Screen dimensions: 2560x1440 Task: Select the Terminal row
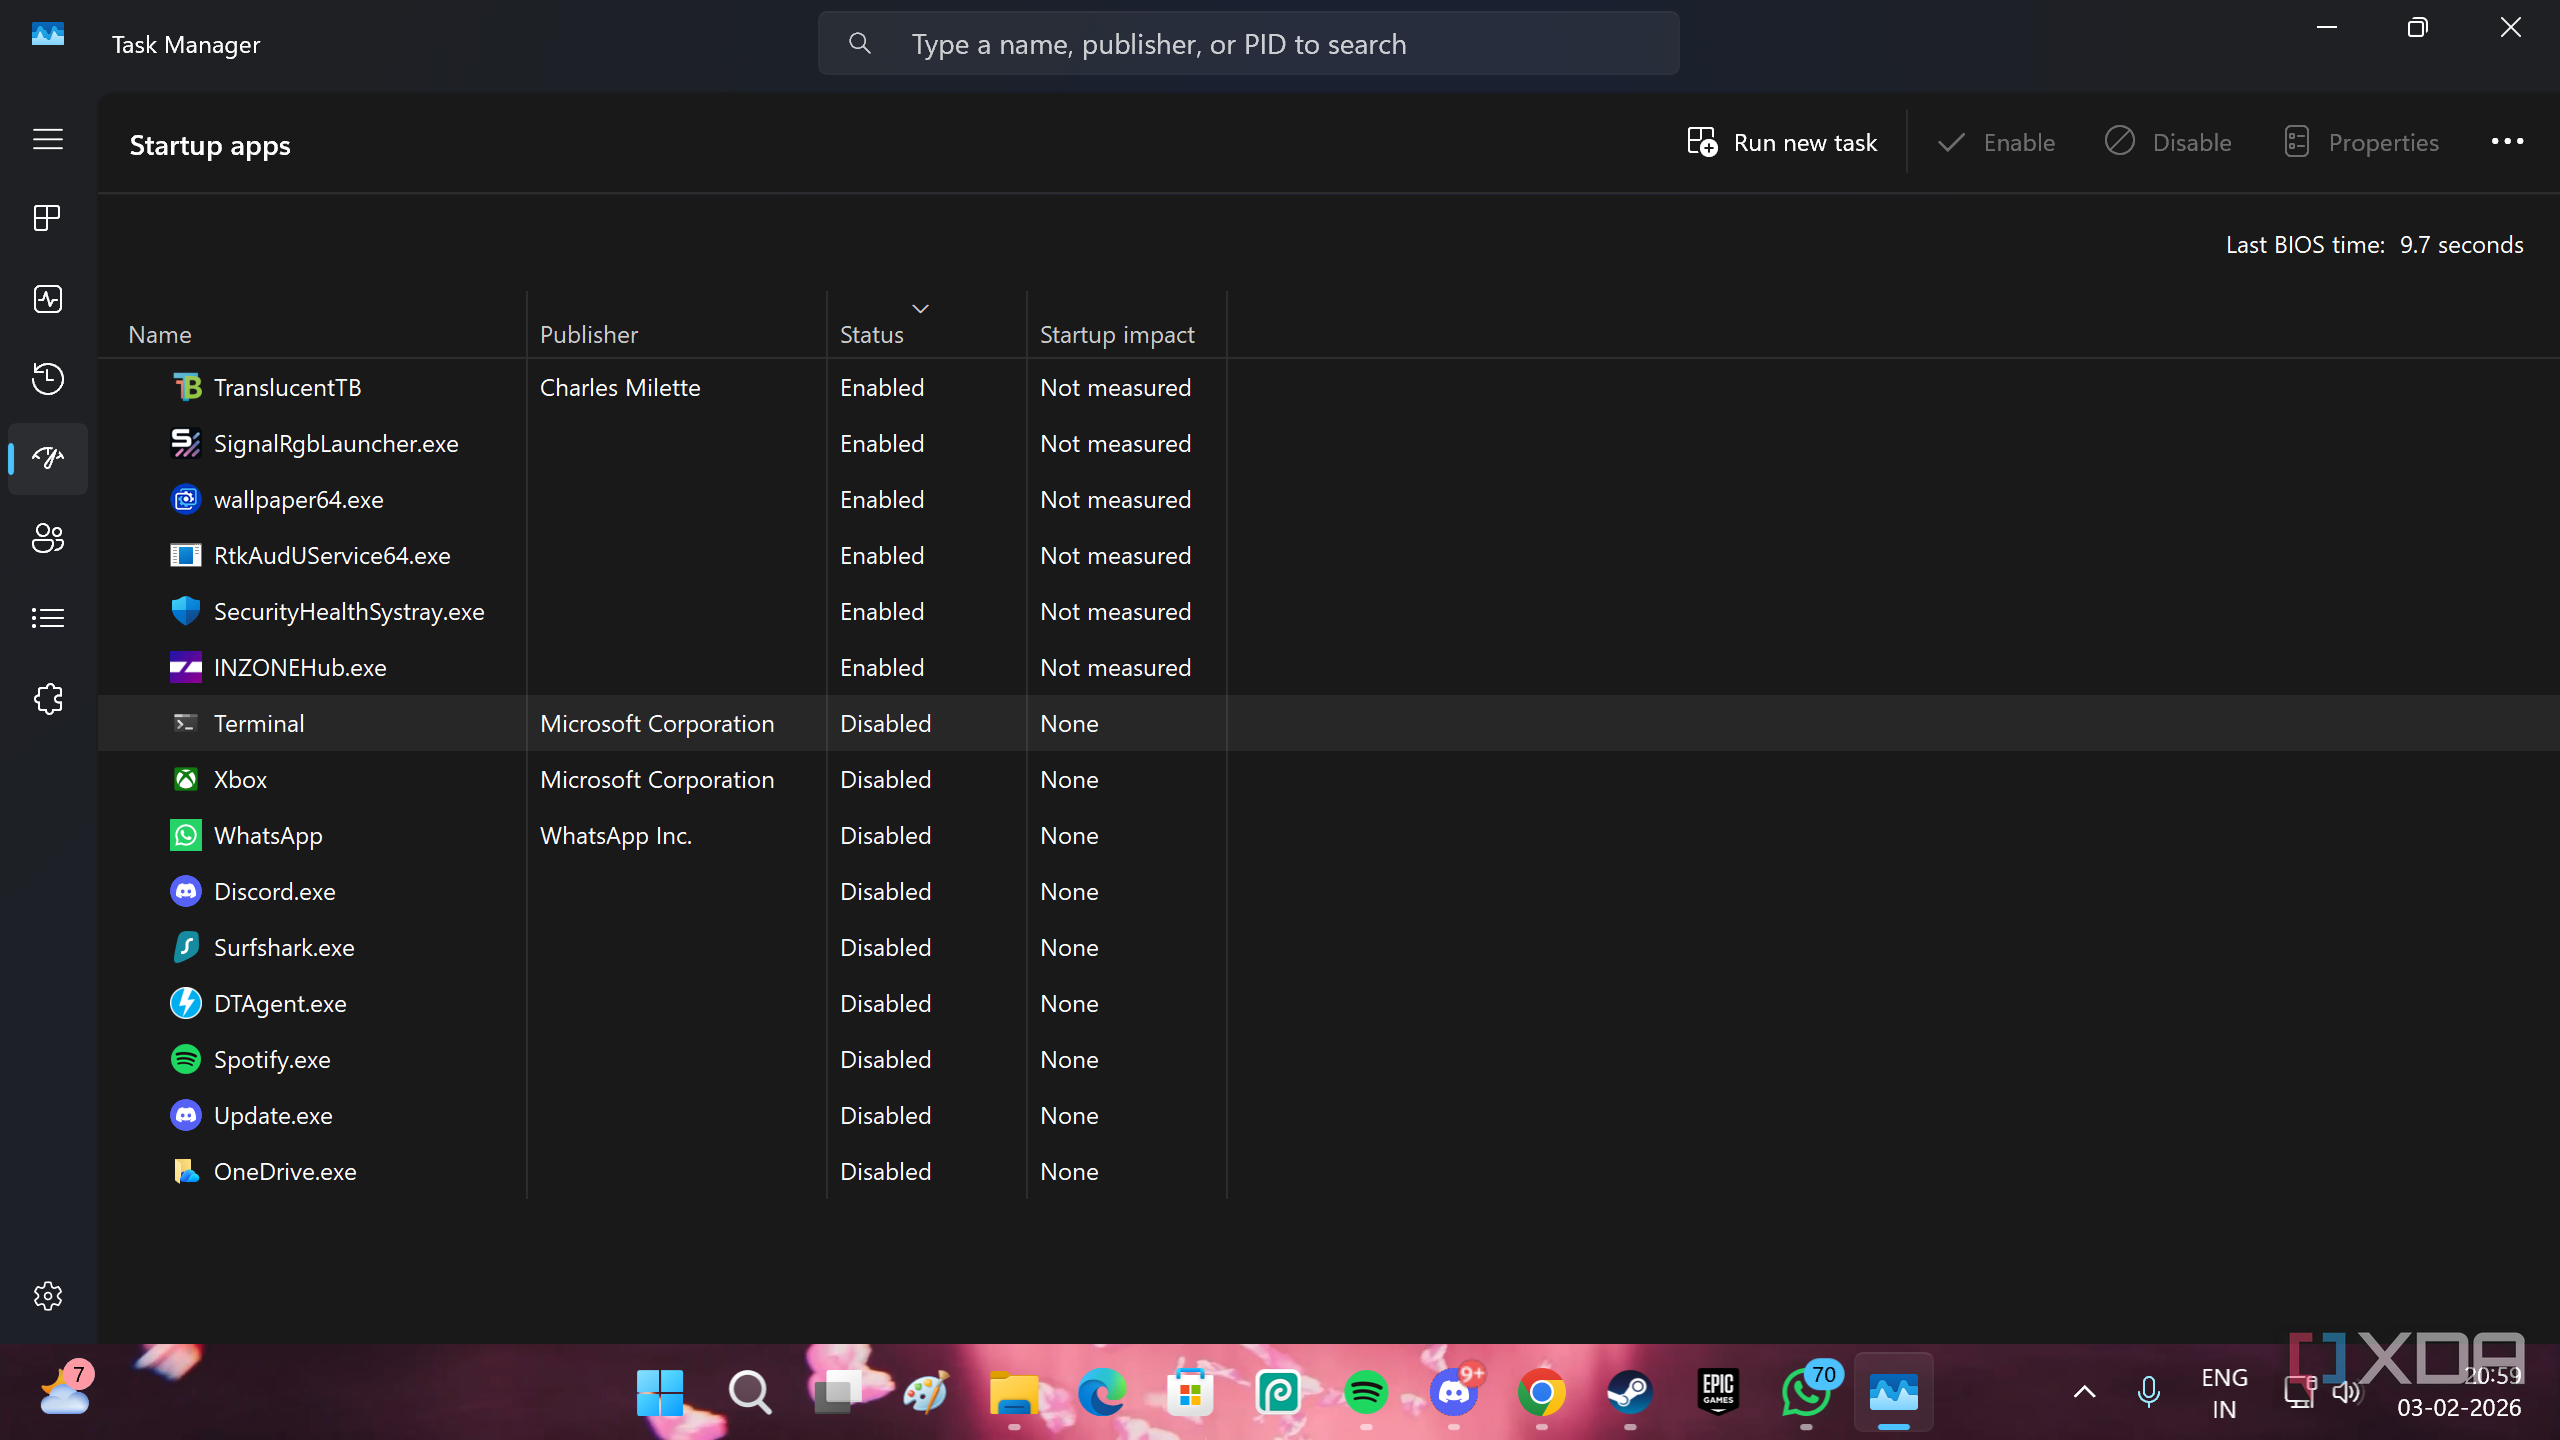(x=1328, y=723)
